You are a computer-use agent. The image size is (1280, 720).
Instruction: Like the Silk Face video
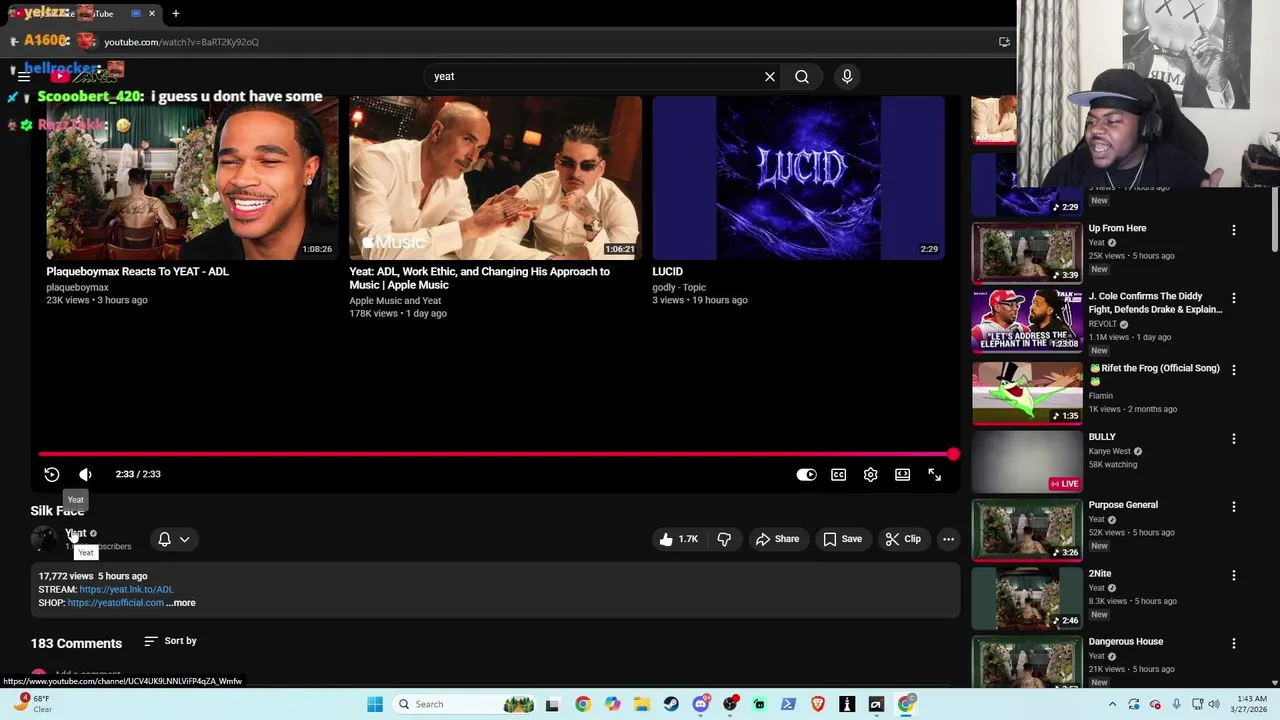tap(678, 539)
